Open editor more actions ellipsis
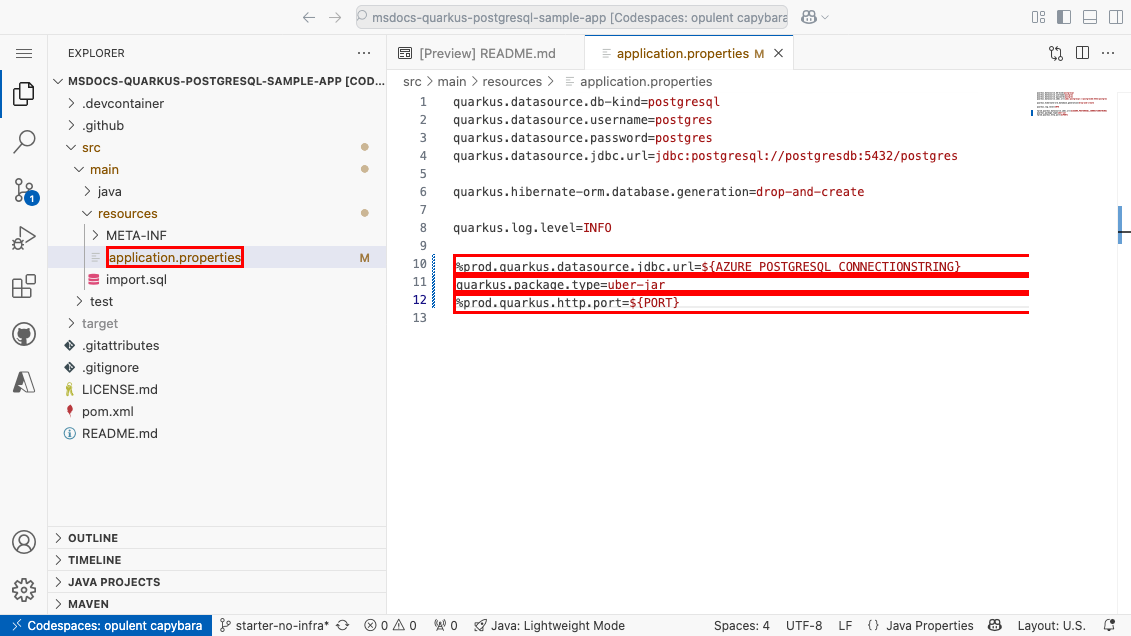Viewport: 1131px width, 636px height. pyautogui.click(x=1109, y=53)
